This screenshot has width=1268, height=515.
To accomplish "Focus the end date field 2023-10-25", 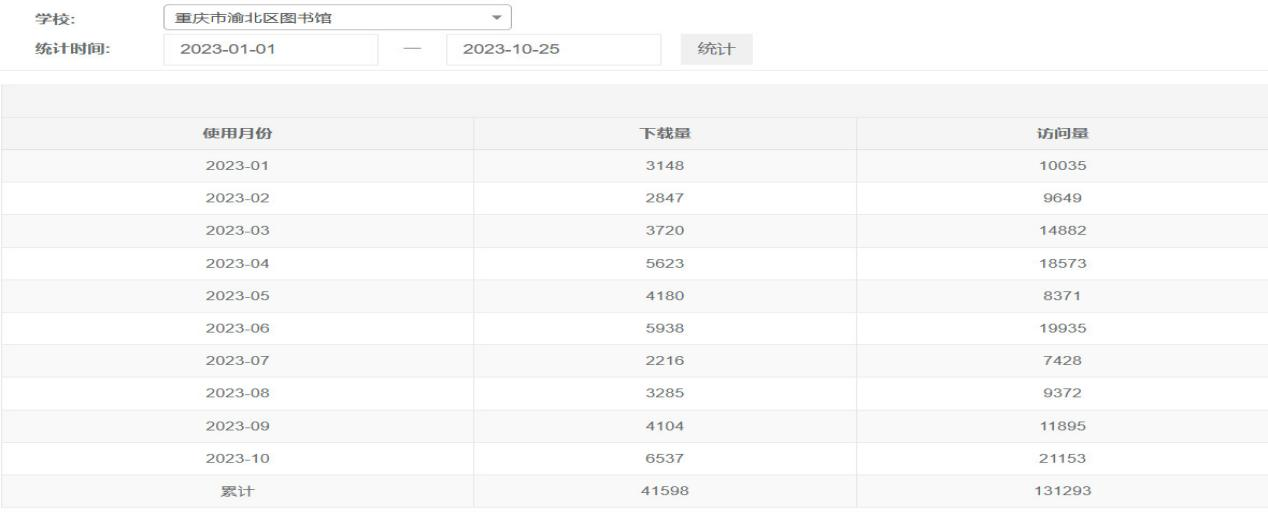I will [553, 50].
